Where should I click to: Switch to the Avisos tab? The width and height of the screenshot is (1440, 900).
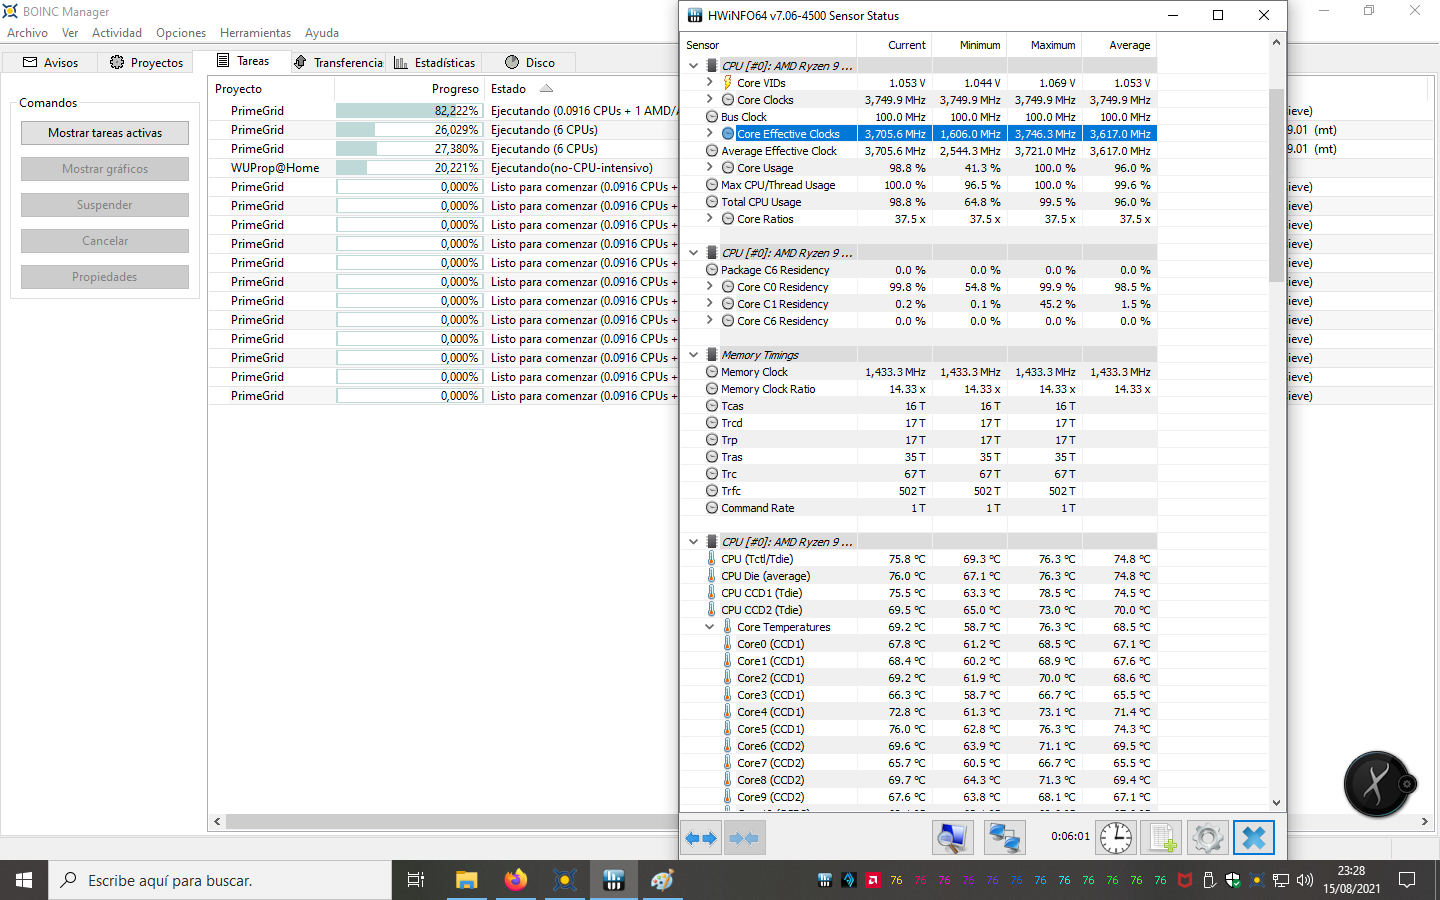coord(50,62)
